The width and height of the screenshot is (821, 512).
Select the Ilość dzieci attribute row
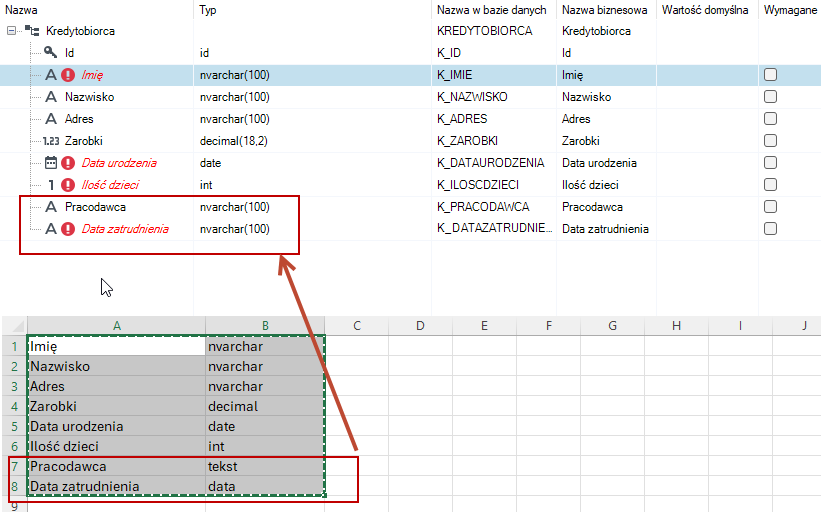(x=410, y=185)
